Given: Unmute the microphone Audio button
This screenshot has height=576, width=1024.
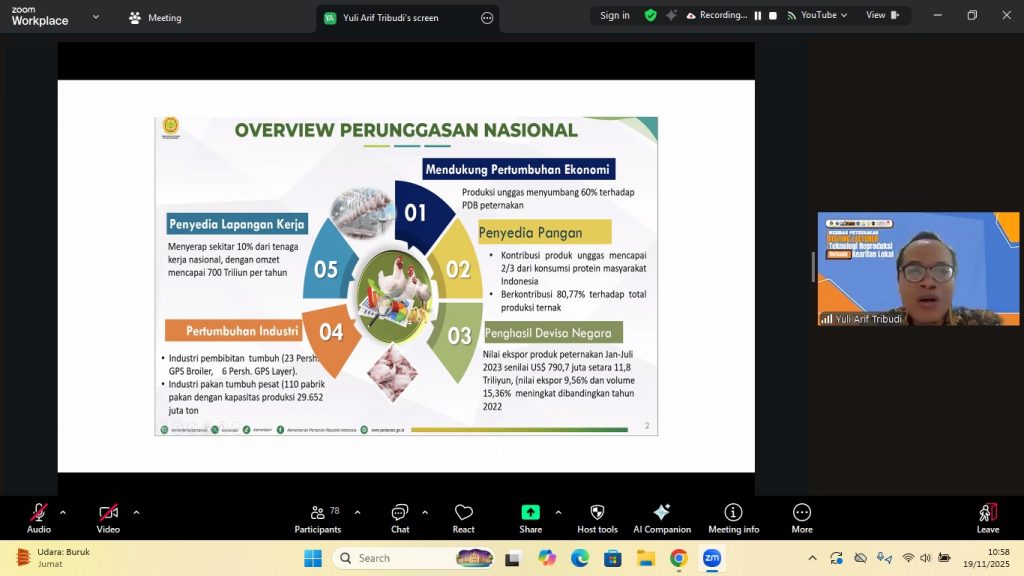Looking at the screenshot, I should click(39, 517).
